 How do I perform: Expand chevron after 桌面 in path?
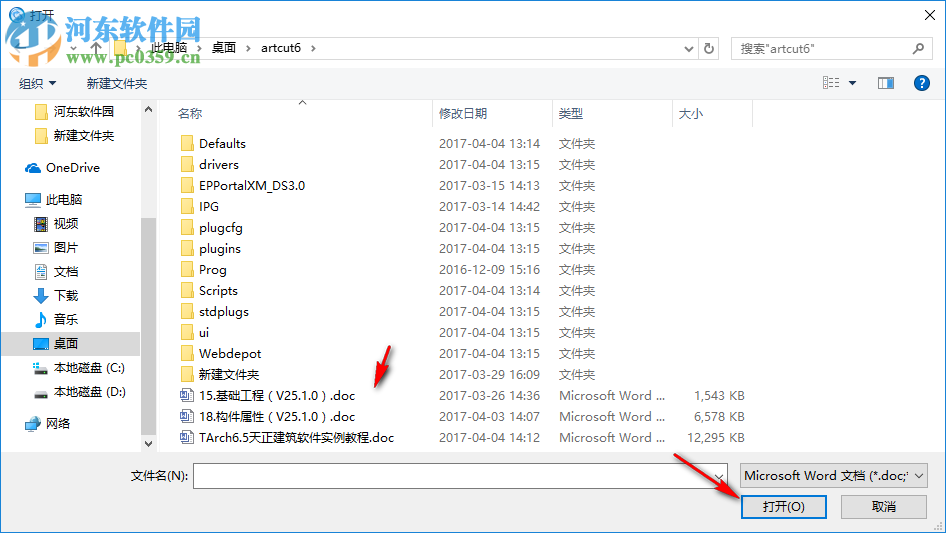pos(248,48)
